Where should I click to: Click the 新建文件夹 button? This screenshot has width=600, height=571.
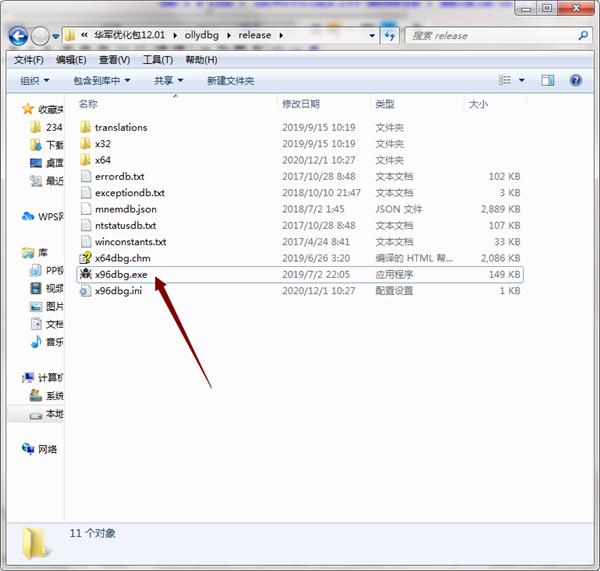tap(230, 80)
